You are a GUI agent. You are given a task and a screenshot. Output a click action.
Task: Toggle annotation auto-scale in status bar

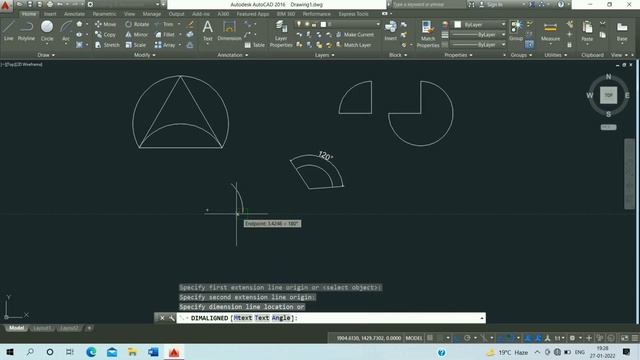(538, 338)
